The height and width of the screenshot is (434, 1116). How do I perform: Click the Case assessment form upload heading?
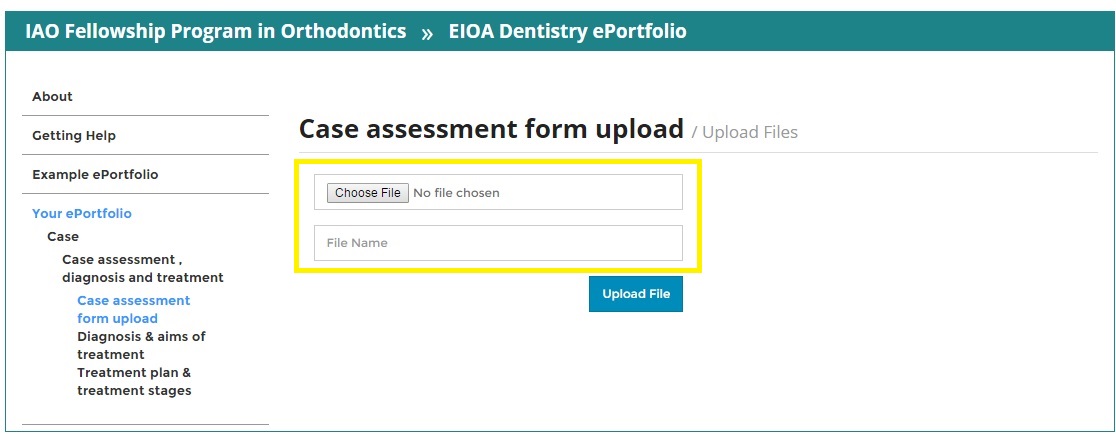click(x=491, y=130)
